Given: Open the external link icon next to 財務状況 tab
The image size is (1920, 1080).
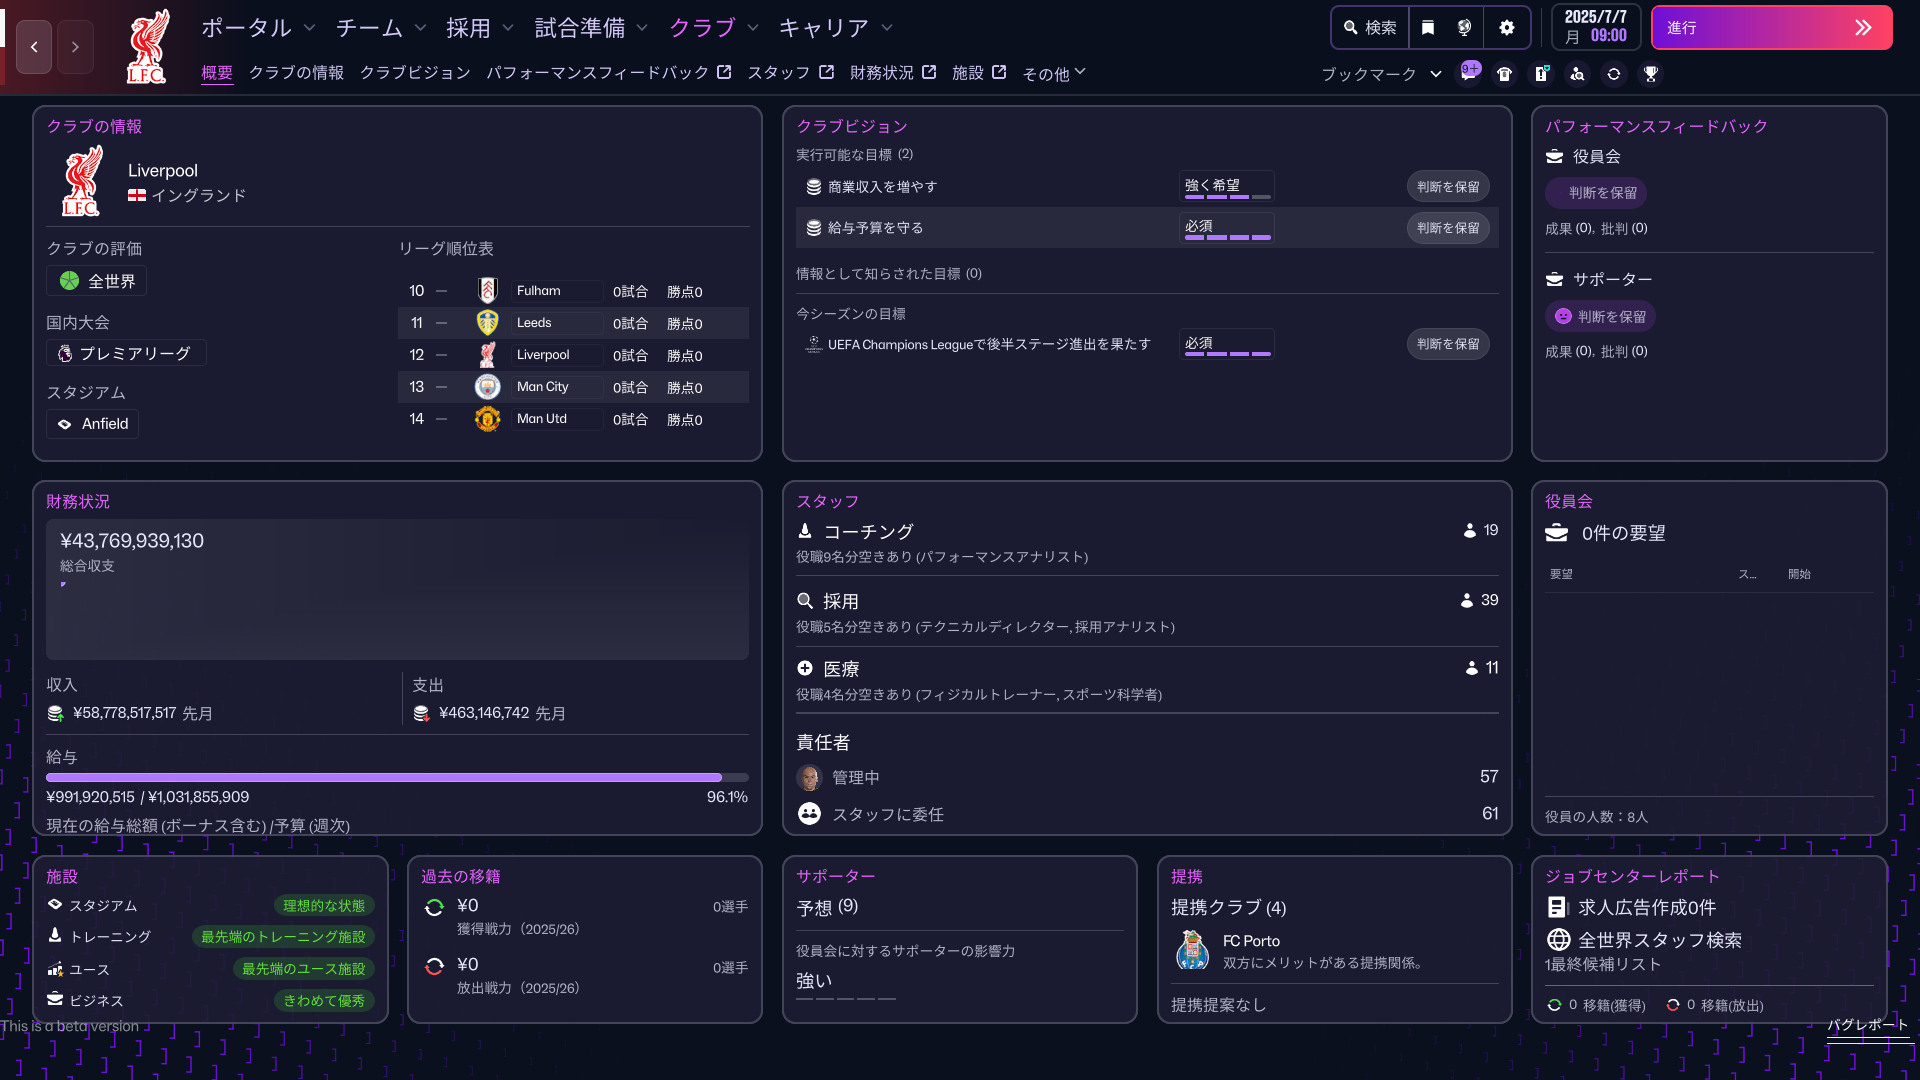Looking at the screenshot, I should point(929,72).
